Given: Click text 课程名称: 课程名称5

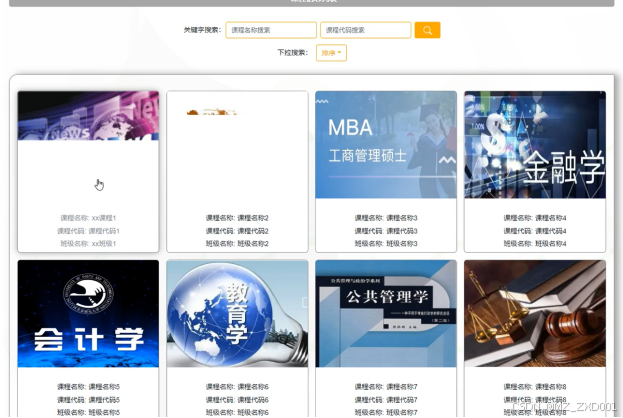Looking at the screenshot, I should (x=88, y=387).
